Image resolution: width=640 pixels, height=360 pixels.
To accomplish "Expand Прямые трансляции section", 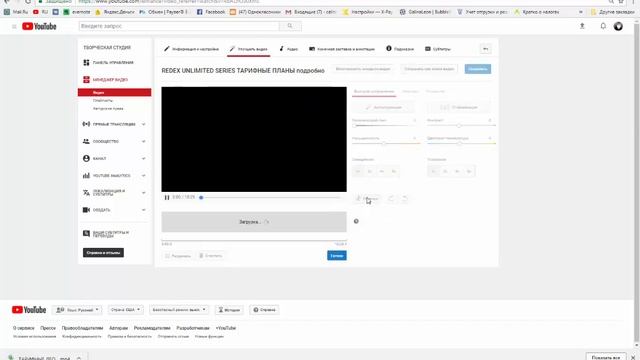I will 144,124.
